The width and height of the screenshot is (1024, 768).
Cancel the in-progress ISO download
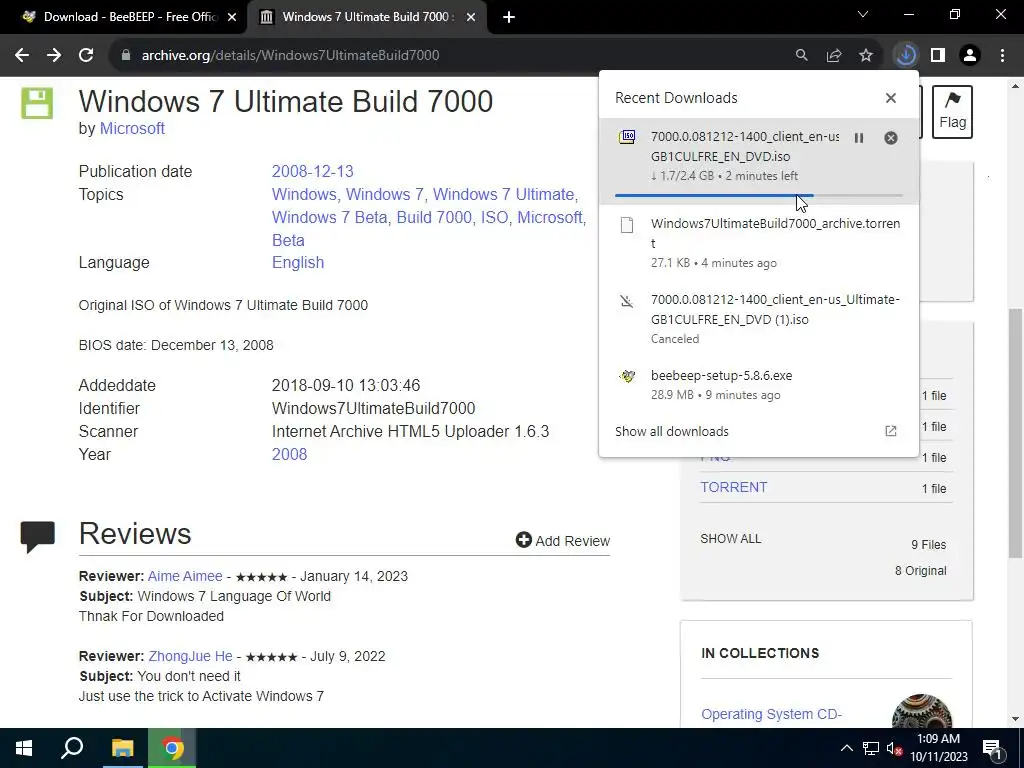[x=891, y=138]
